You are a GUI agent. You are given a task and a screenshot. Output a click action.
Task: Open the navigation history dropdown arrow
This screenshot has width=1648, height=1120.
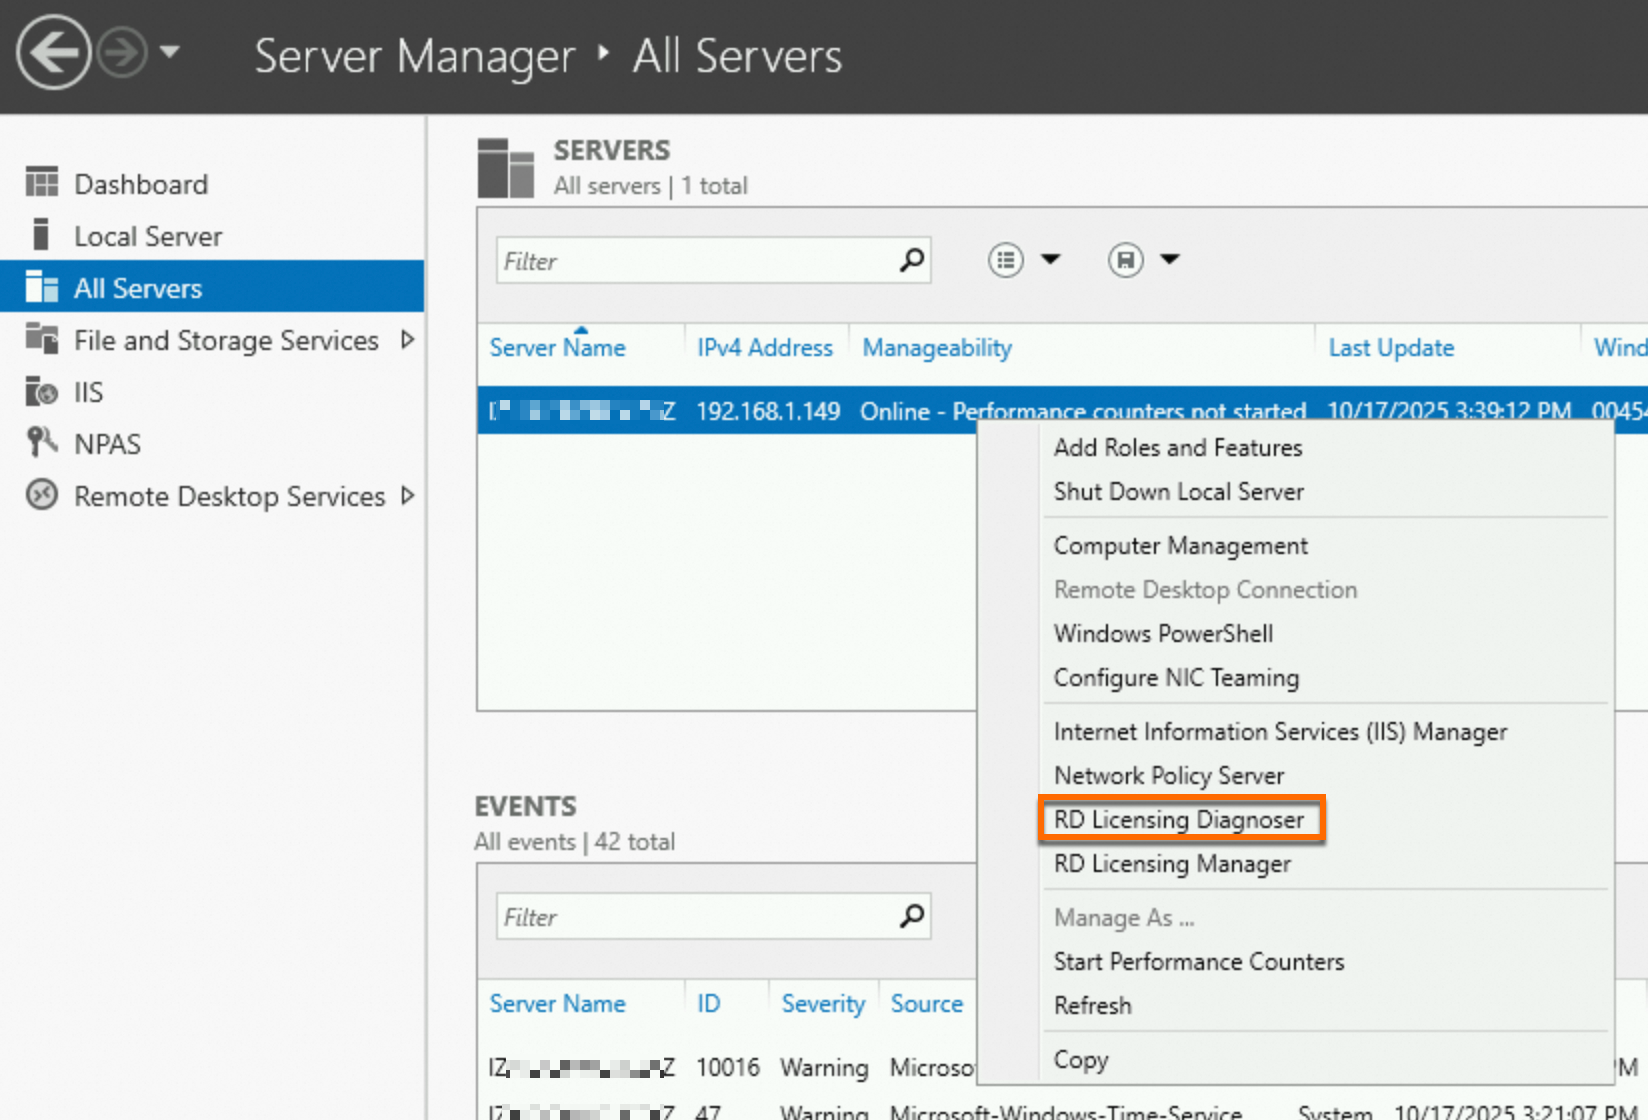click(x=170, y=50)
